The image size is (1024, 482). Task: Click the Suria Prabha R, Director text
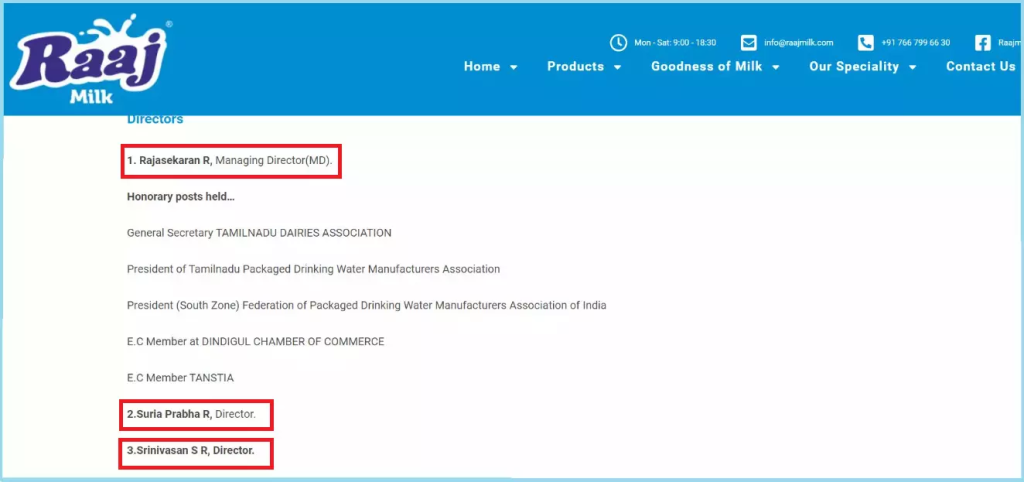pyautogui.click(x=191, y=414)
